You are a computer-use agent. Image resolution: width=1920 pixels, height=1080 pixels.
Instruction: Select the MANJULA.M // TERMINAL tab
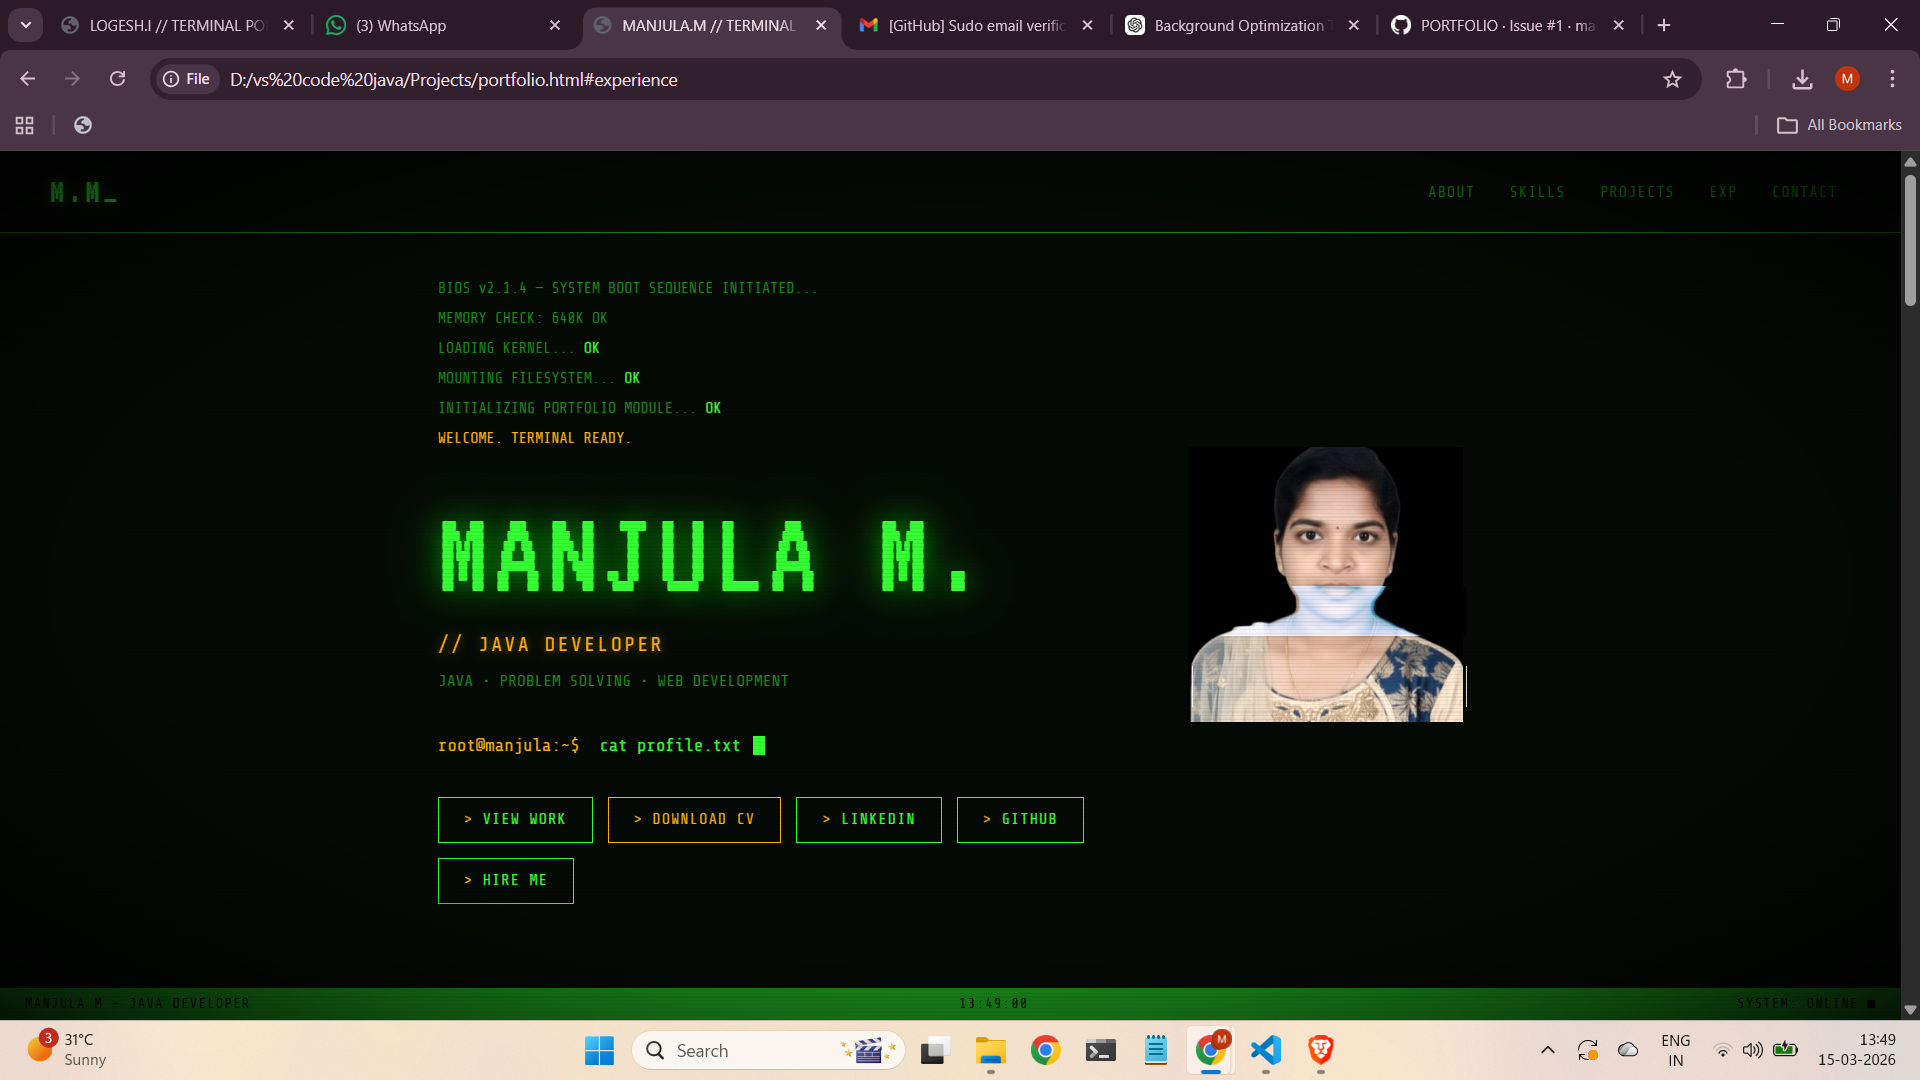pos(708,25)
